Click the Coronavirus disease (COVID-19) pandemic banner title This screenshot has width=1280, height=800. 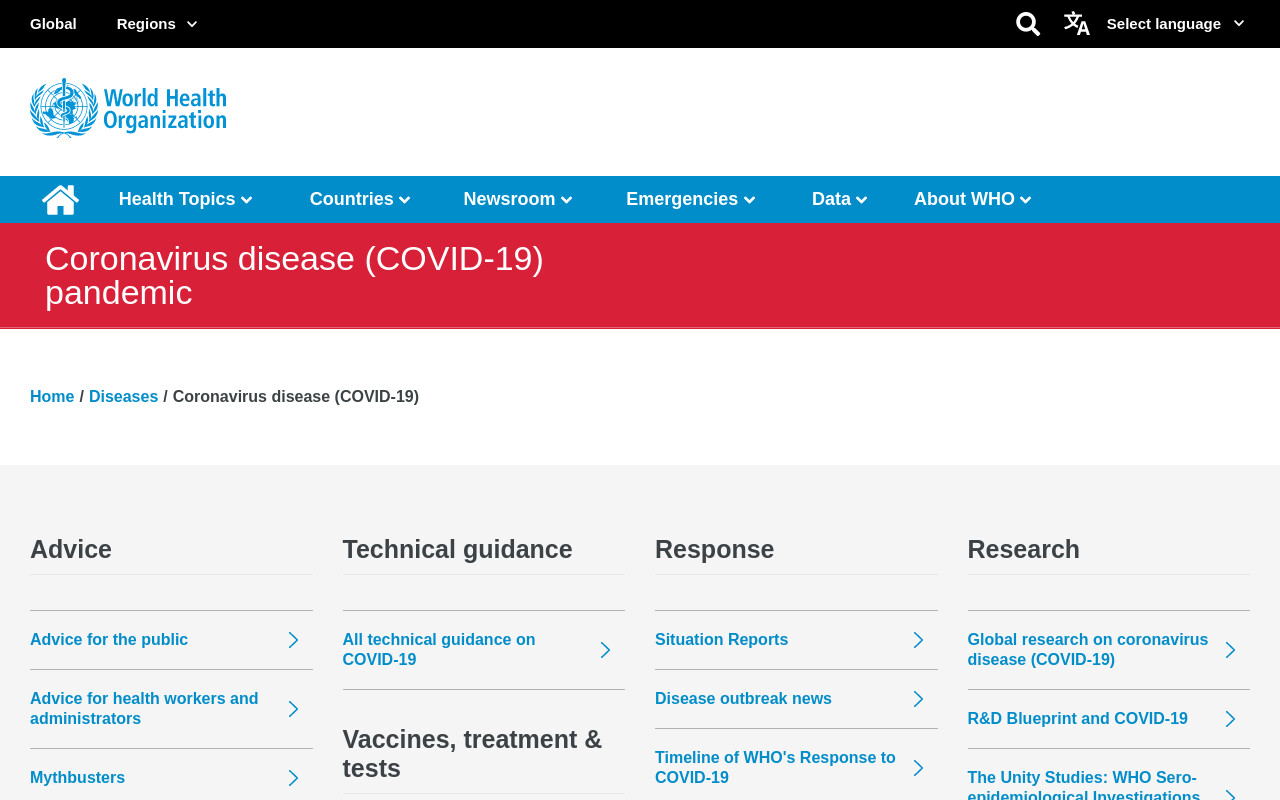point(294,275)
